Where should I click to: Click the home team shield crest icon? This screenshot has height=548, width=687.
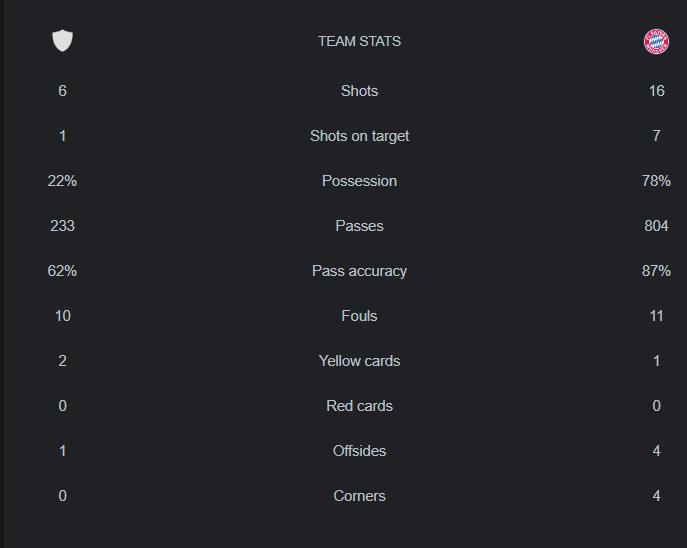62,41
